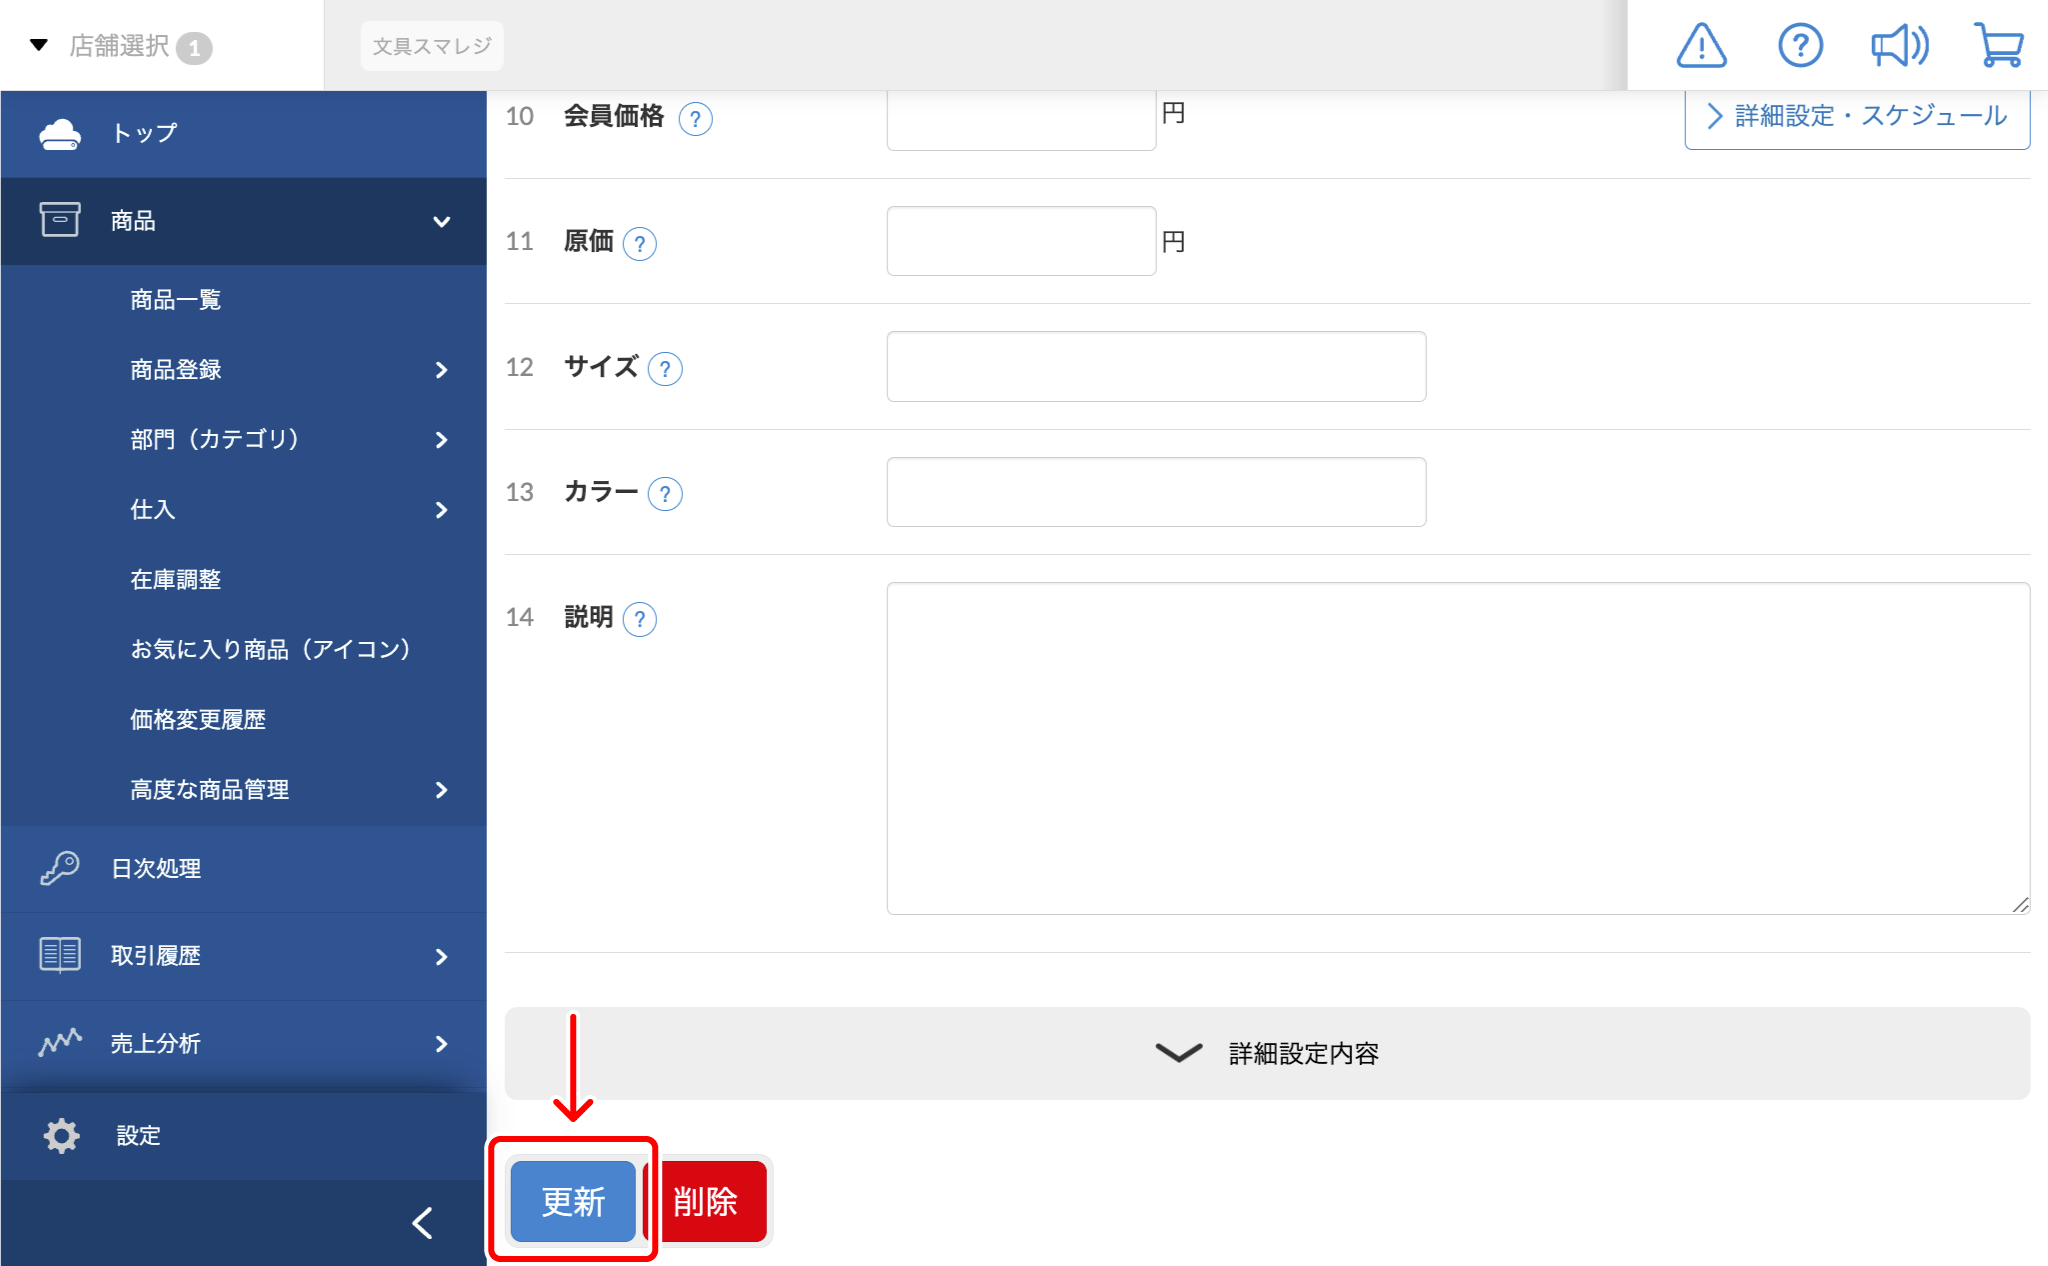Image resolution: width=2048 pixels, height=1266 pixels.
Task: Open 詳細設定・スケジュール button
Action: (x=1857, y=116)
